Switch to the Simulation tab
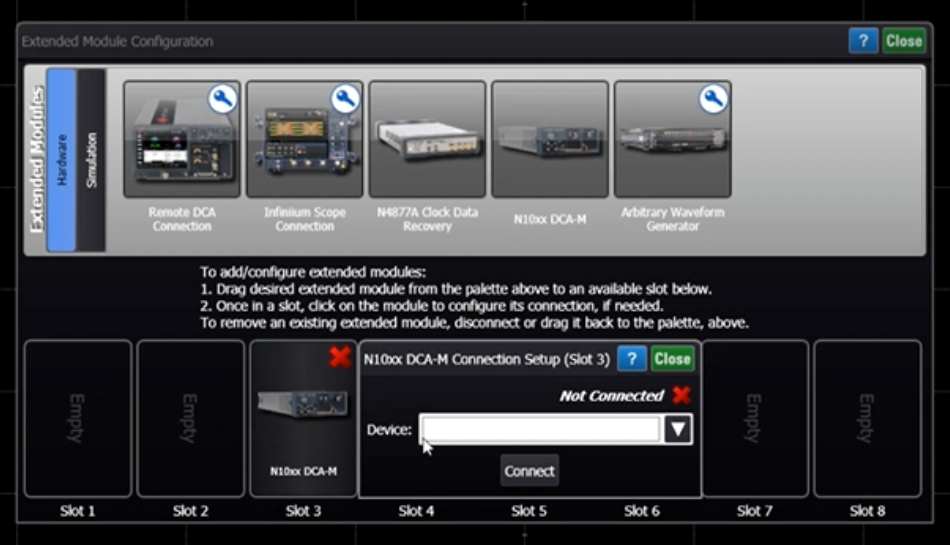This screenshot has width=950, height=545. click(x=91, y=160)
